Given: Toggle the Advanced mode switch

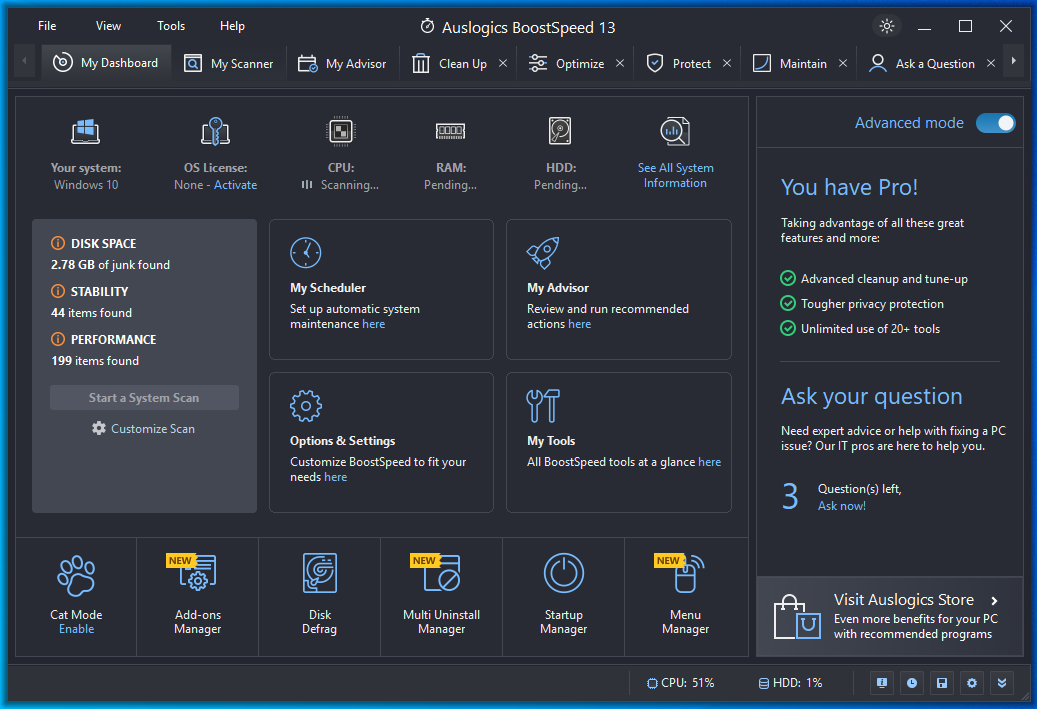Looking at the screenshot, I should tap(995, 123).
